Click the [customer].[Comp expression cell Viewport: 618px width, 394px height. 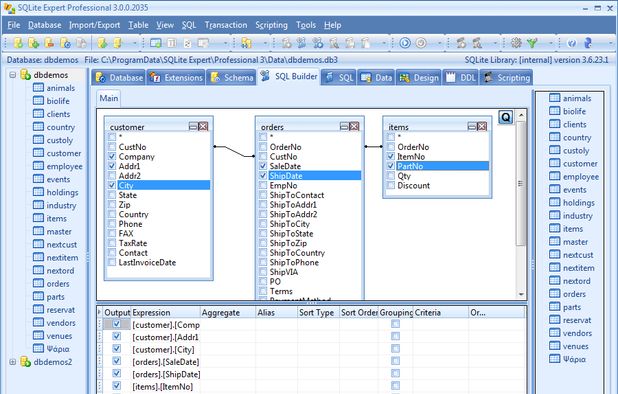pyautogui.click(x=166, y=325)
